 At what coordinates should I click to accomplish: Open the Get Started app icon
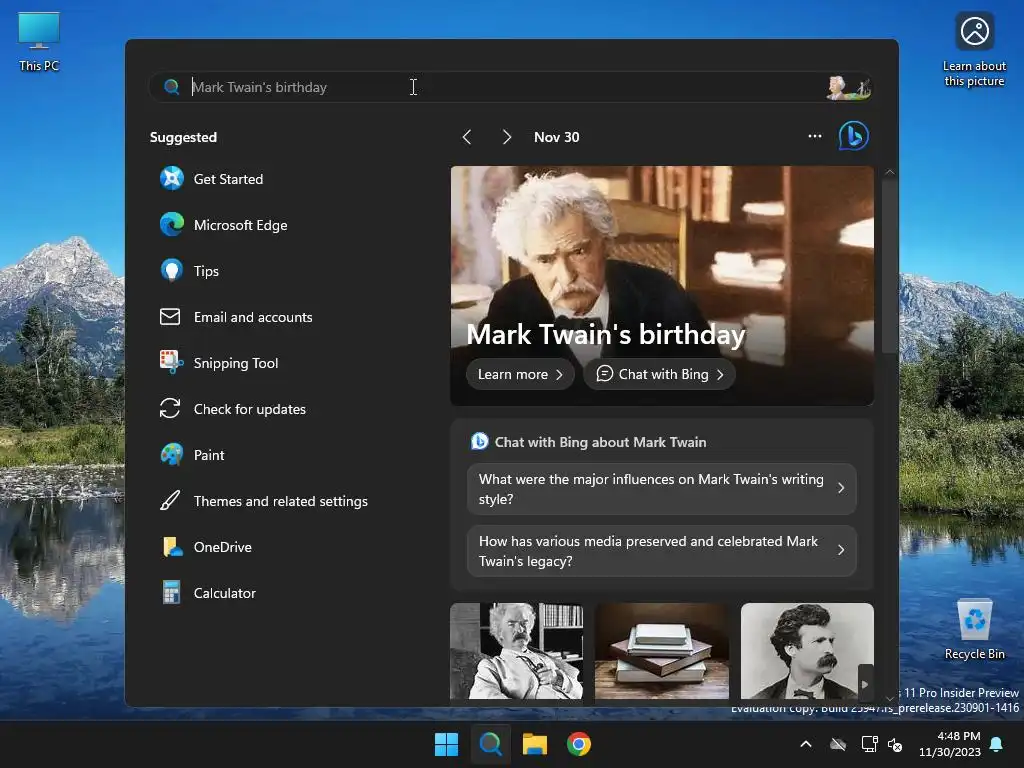[x=172, y=178]
